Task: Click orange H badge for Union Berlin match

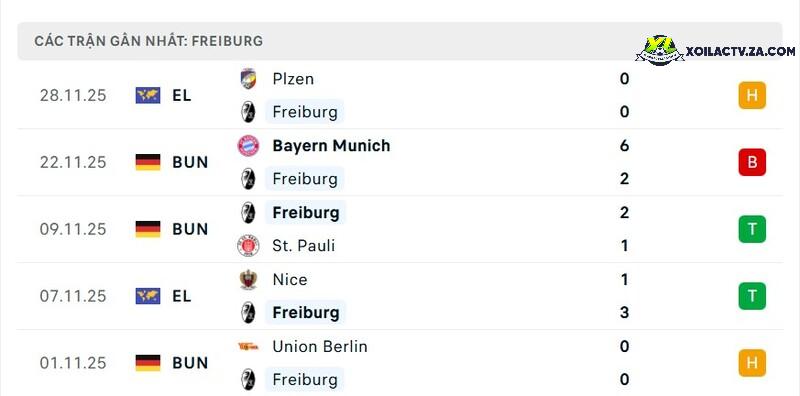Action: pyautogui.click(x=752, y=363)
